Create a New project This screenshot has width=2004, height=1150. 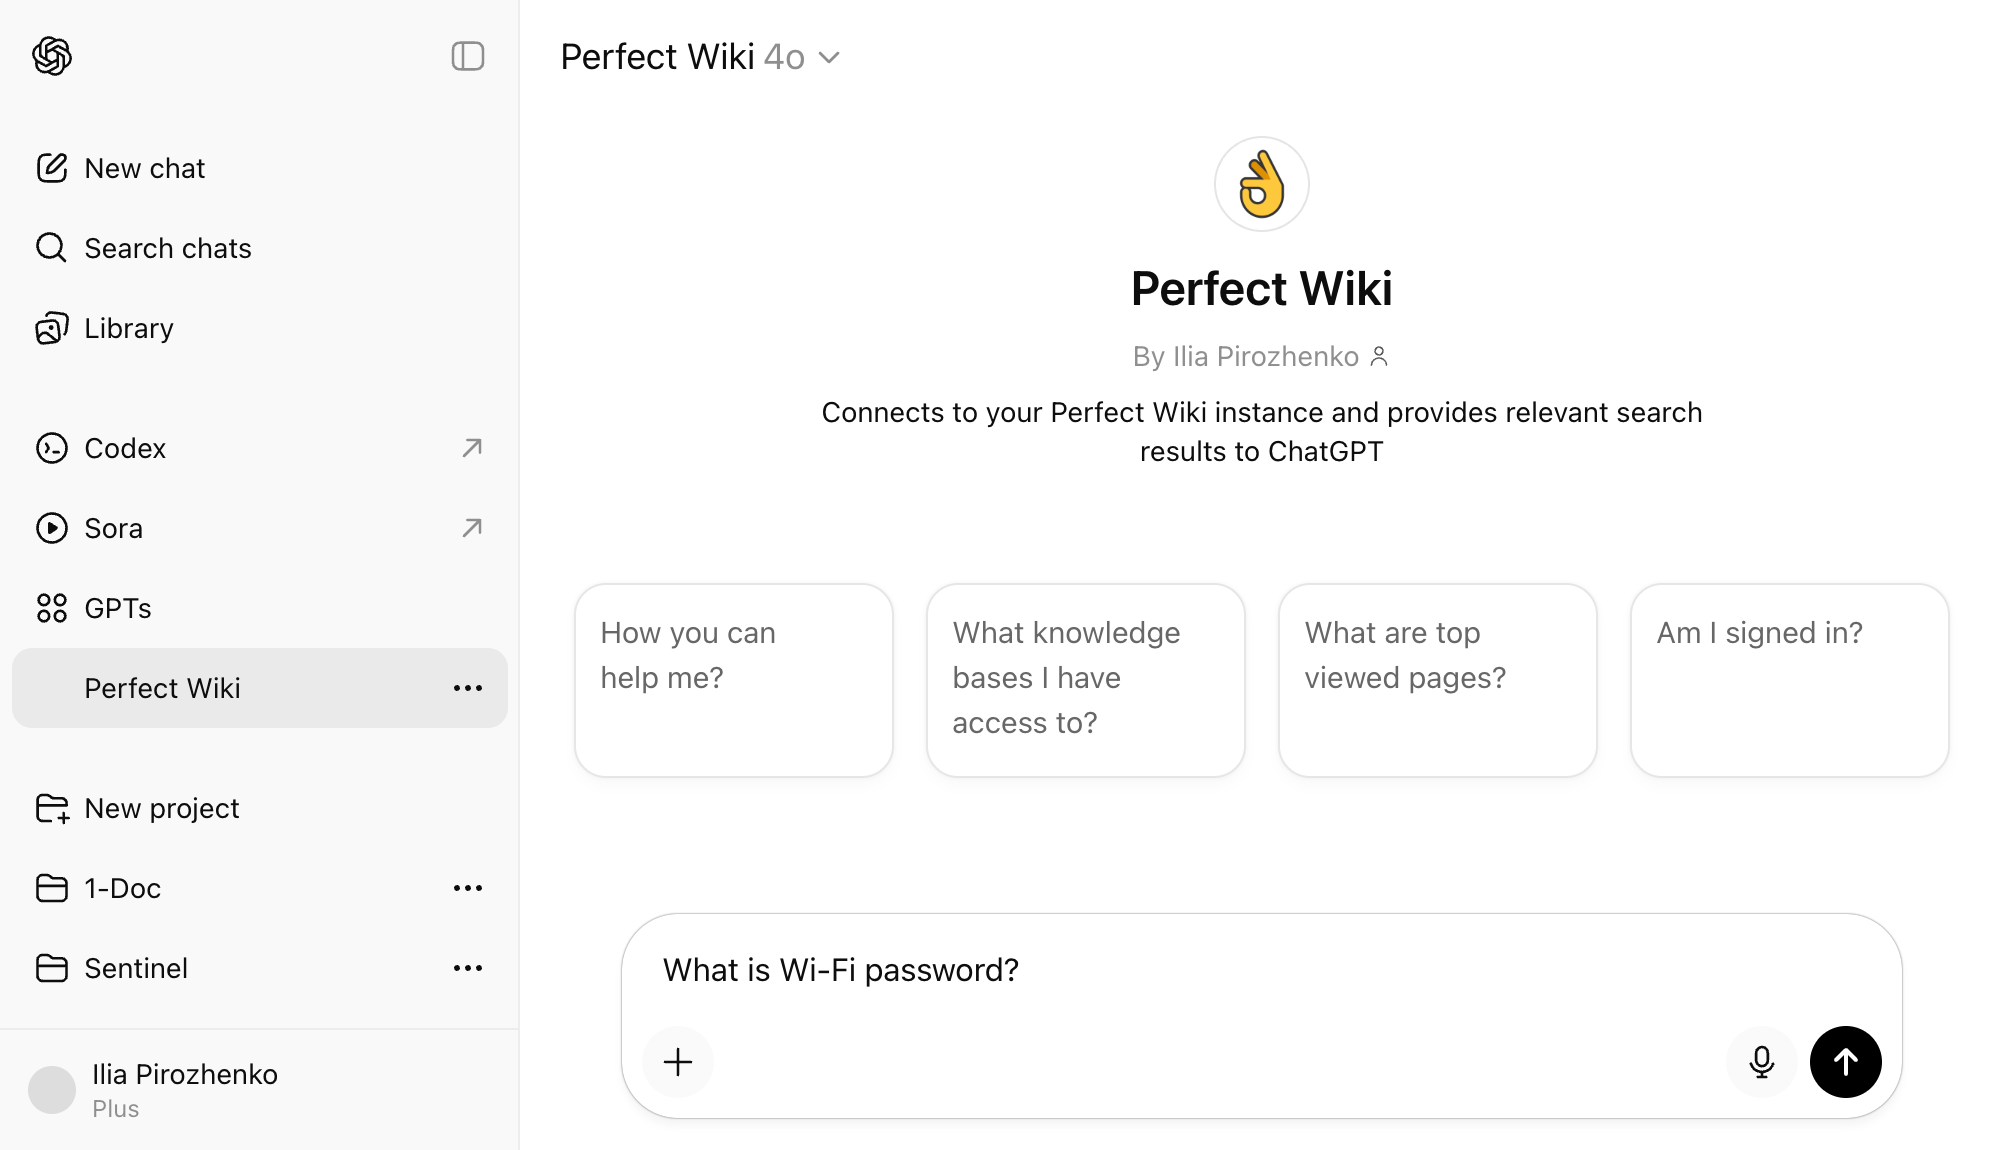(160, 807)
